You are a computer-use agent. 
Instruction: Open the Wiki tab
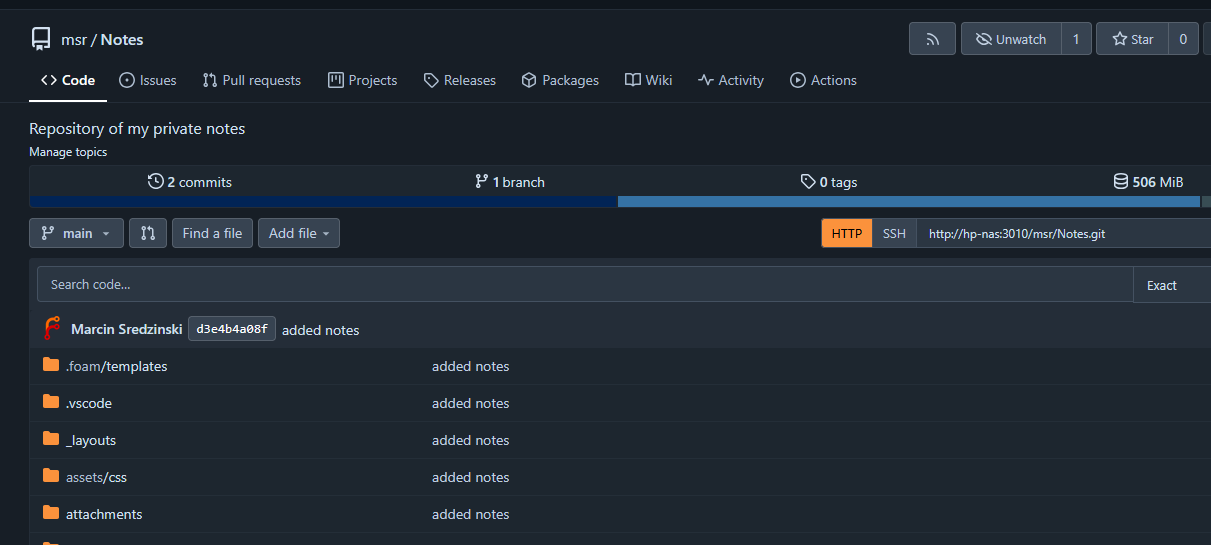[x=648, y=80]
